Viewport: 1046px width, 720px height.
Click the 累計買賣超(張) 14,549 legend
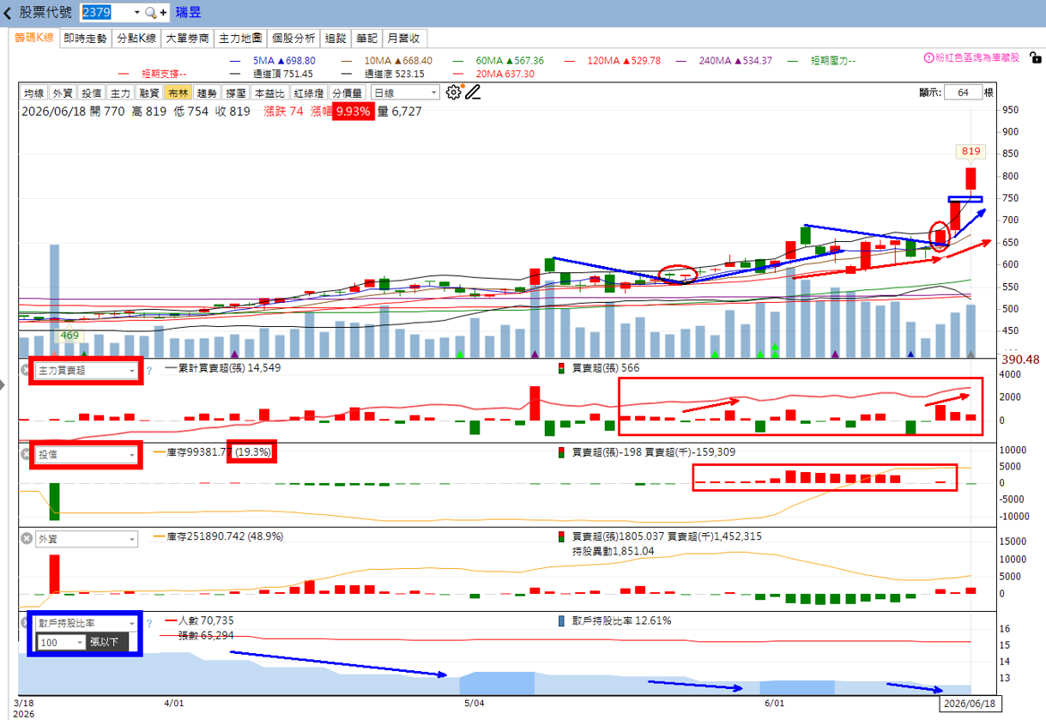pyautogui.click(x=223, y=368)
